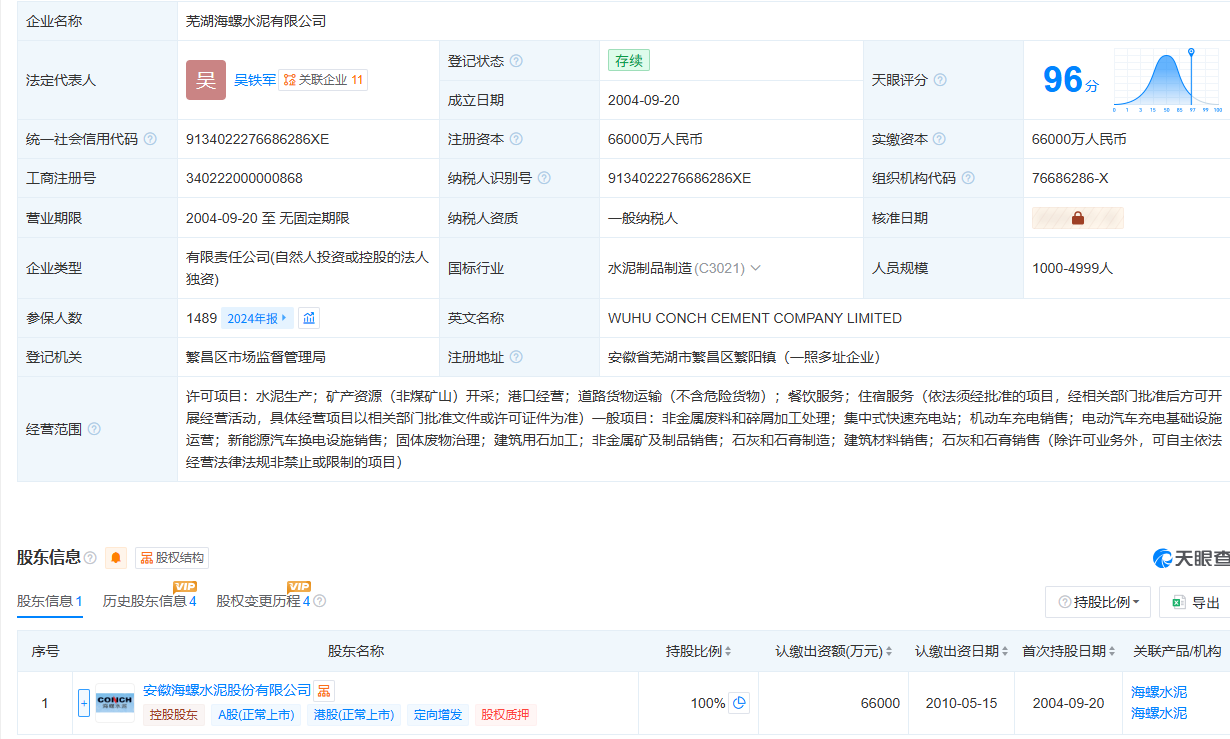Click the 导出 export button
Viewport: 1230px width, 739px height.
(1196, 602)
